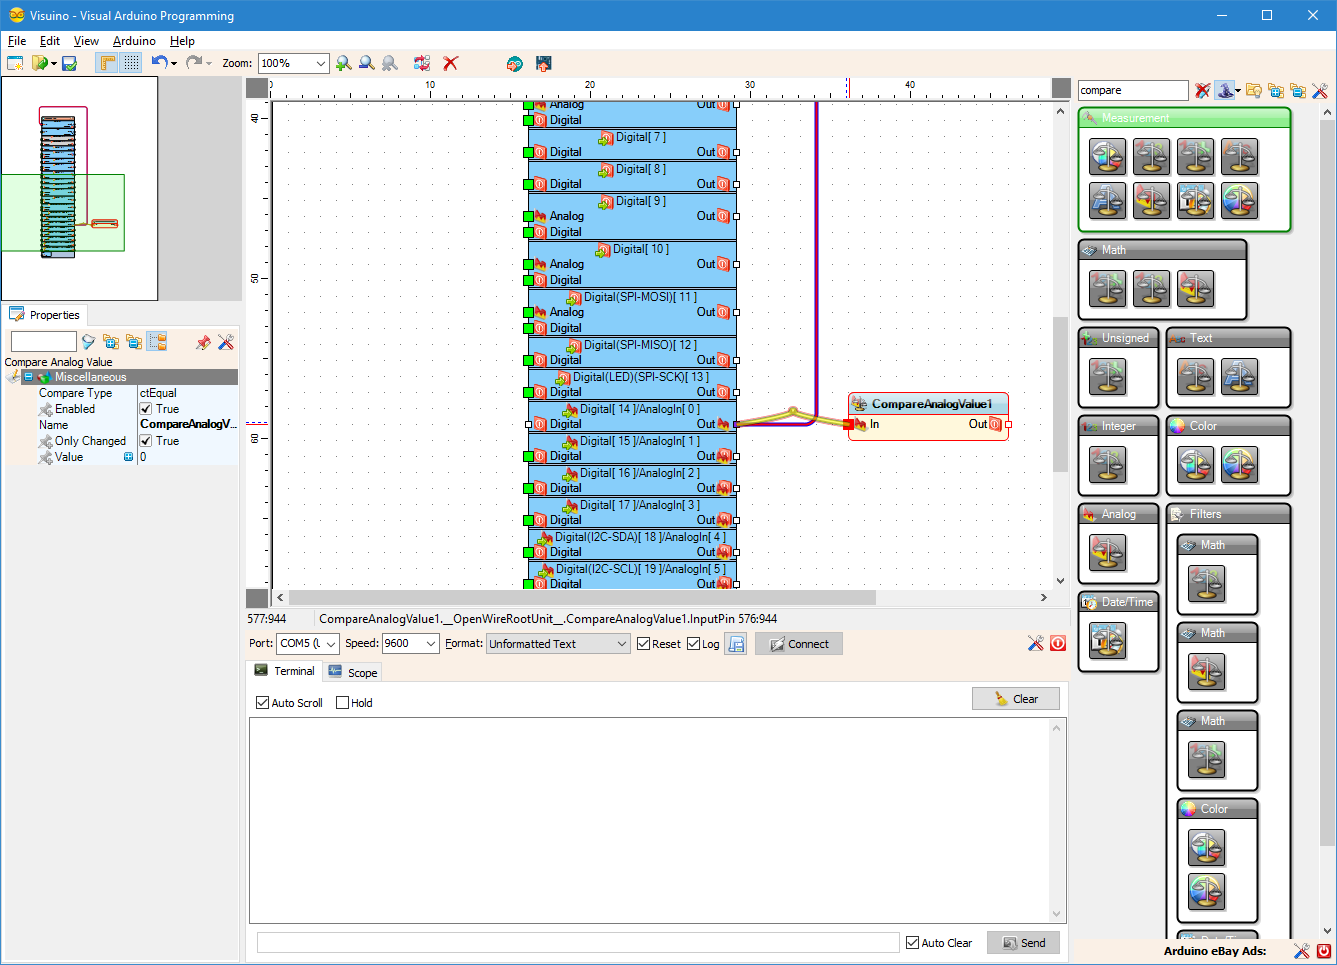Save the project with the floppy disk icon
The height and width of the screenshot is (965, 1337).
[69, 63]
